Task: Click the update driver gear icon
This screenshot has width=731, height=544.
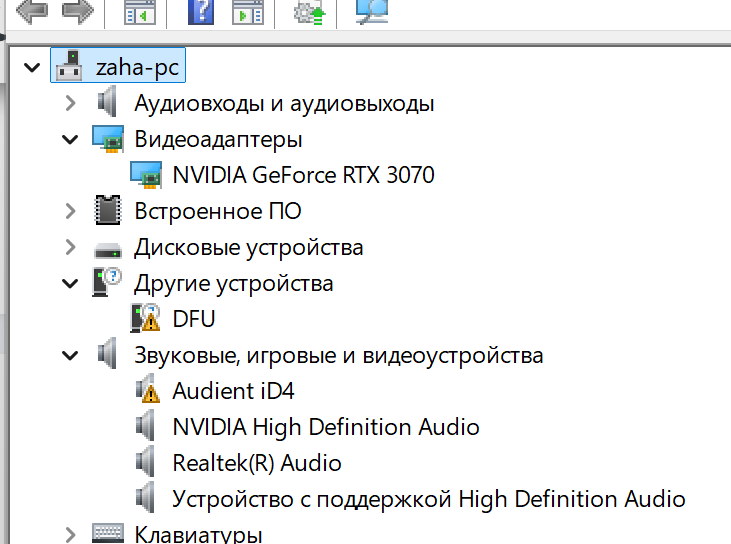Action: point(307,12)
